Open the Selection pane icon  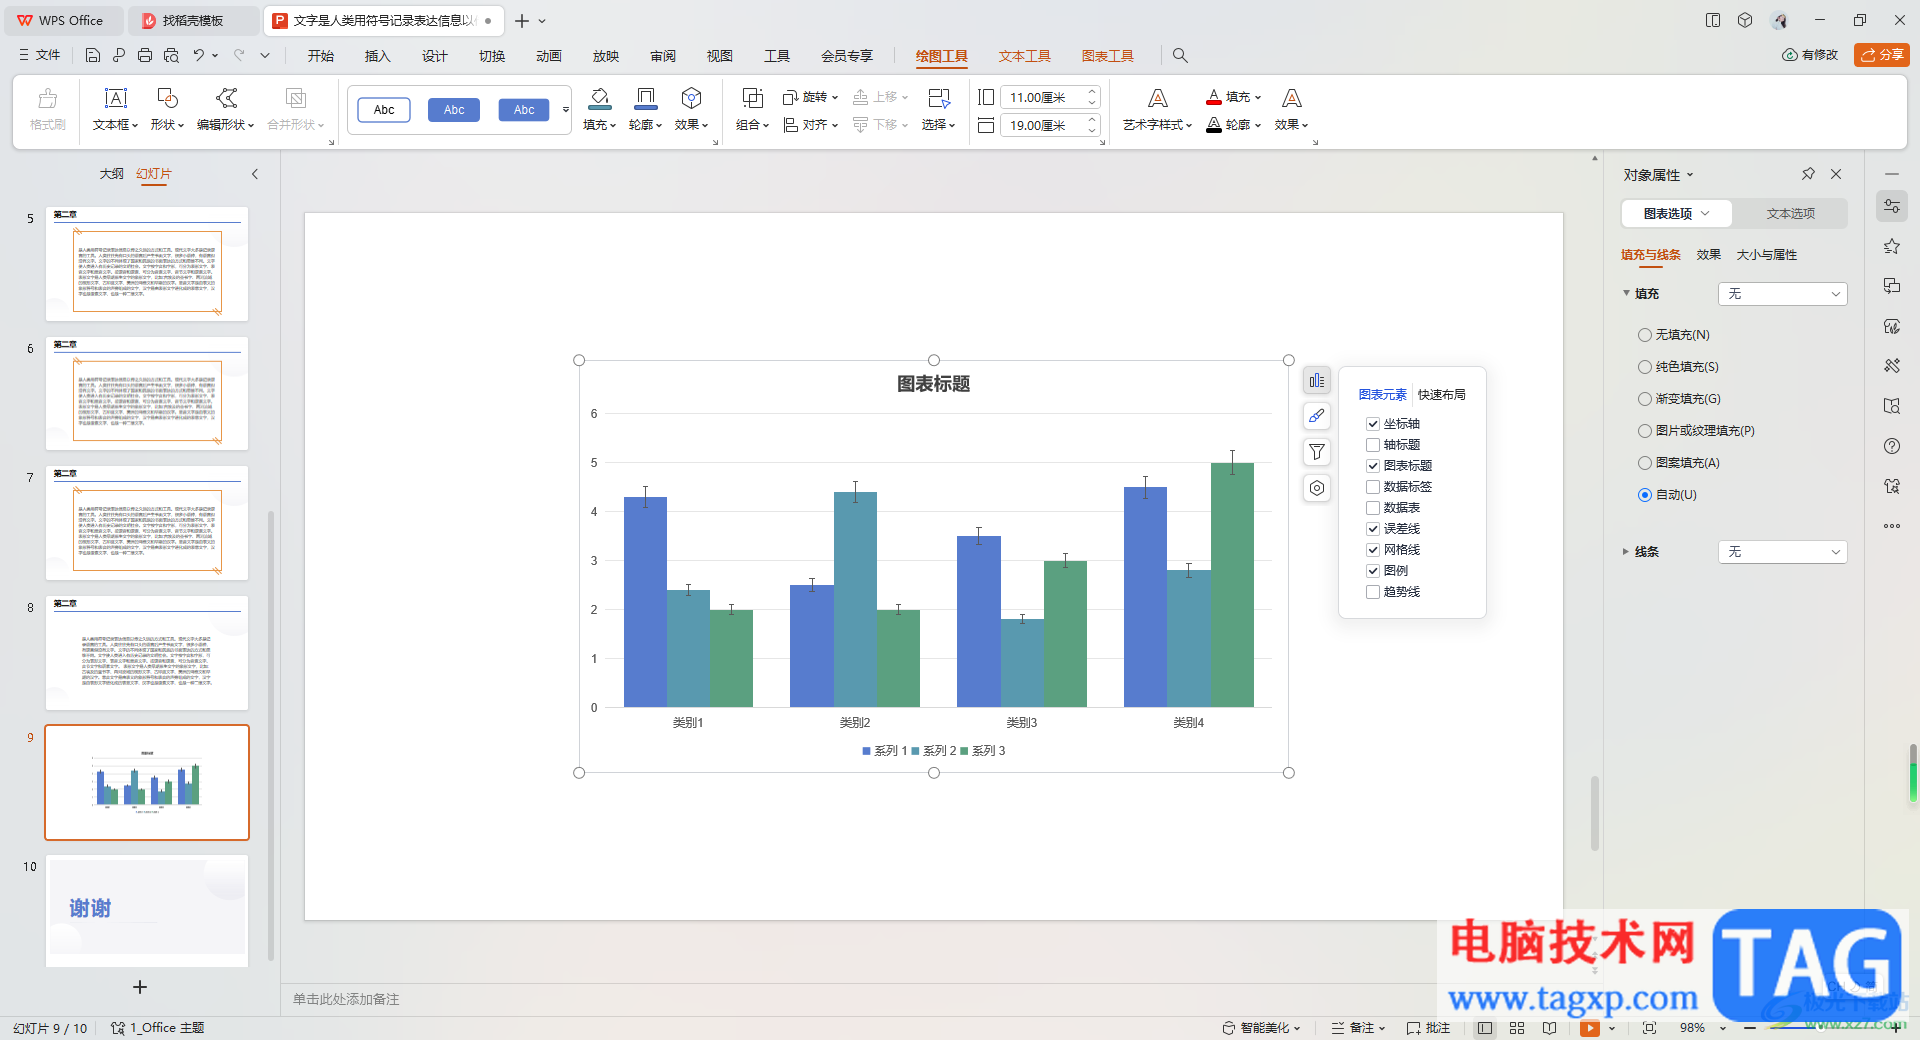coord(938,98)
